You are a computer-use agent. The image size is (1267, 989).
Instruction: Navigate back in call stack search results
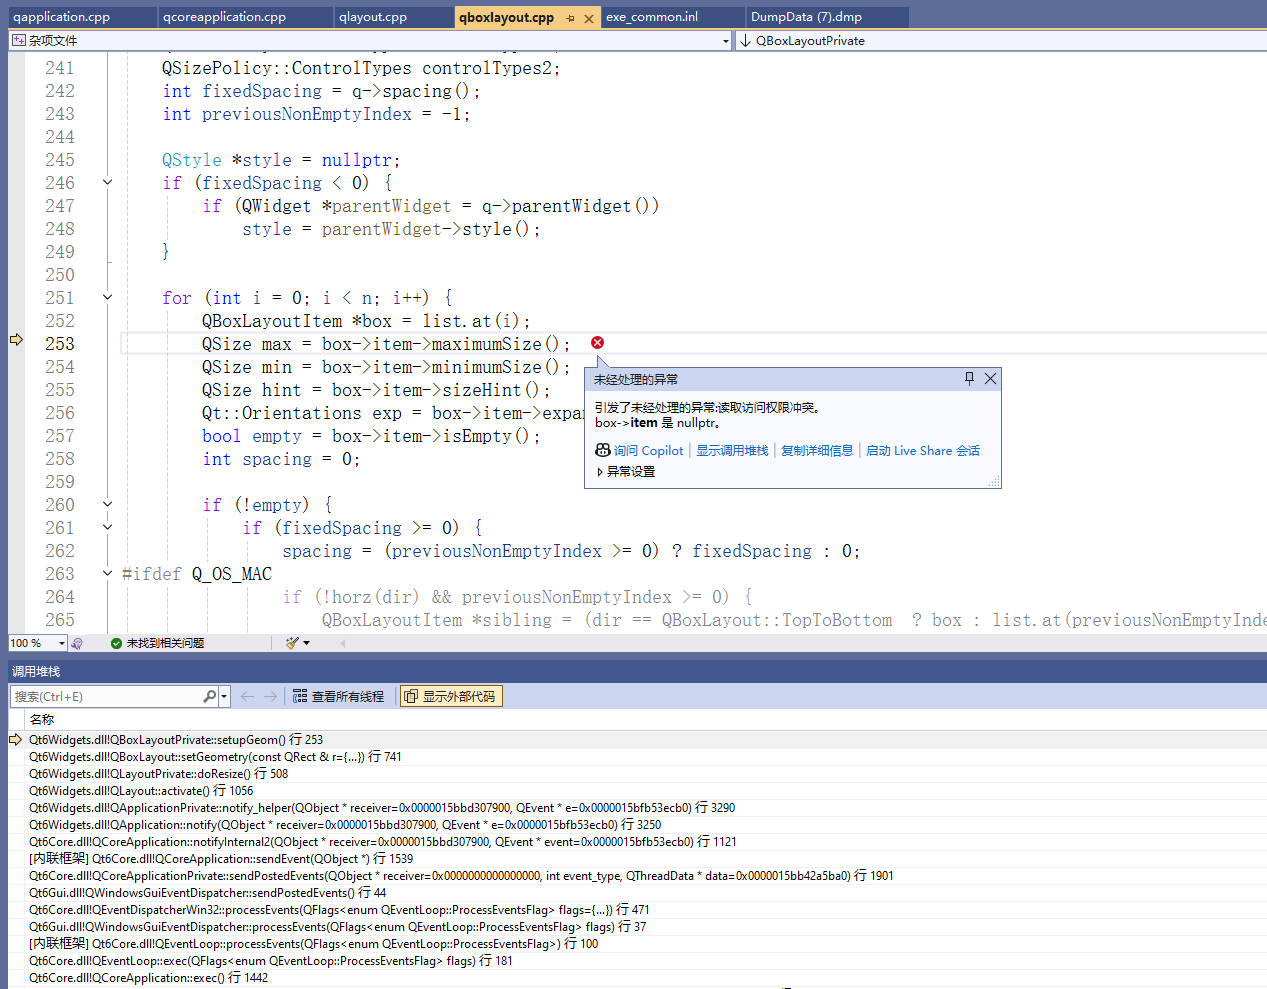pos(247,696)
